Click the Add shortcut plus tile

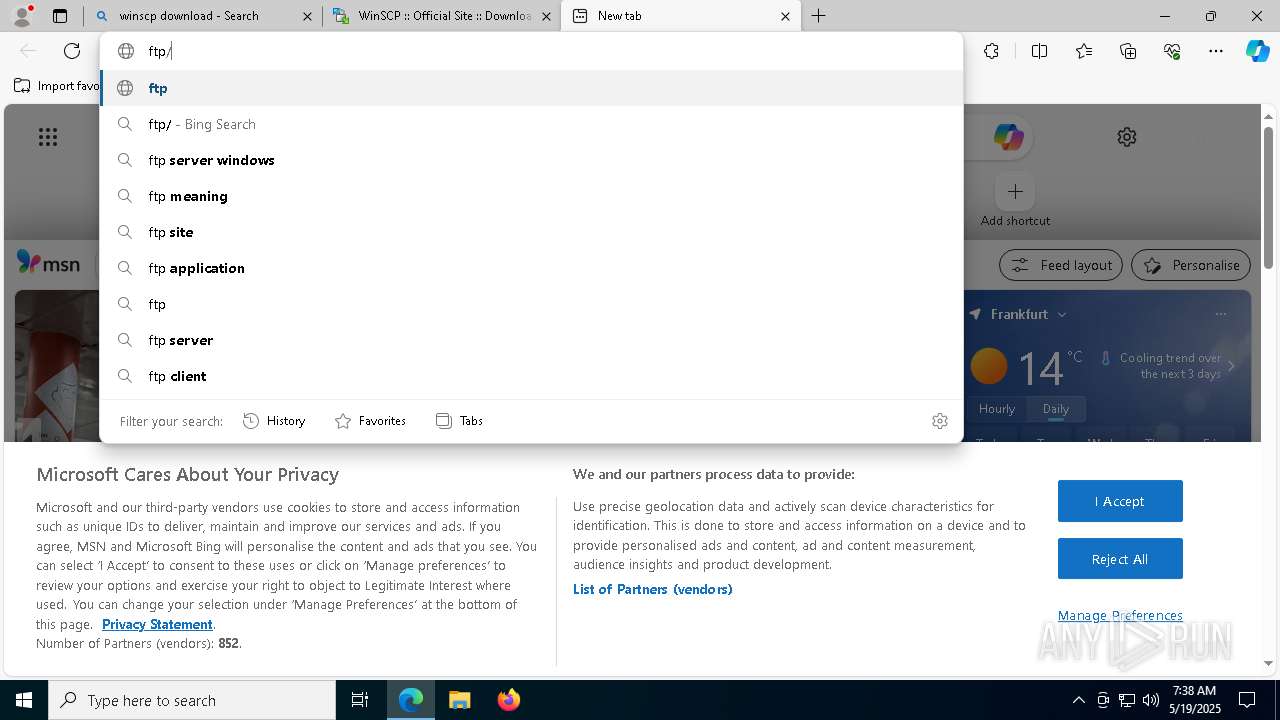(x=1015, y=191)
